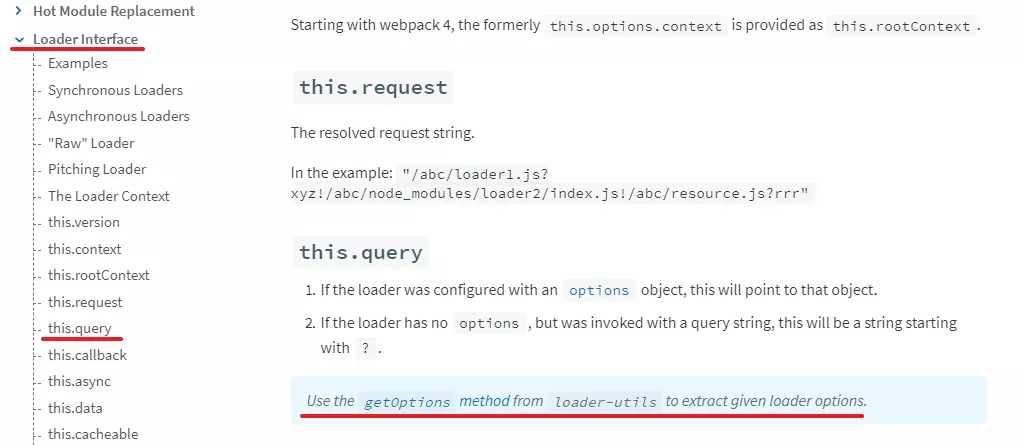Viewport: 1022px width, 445px height.
Task: Click the underlined this.query sidebar entry
Action: coord(80,328)
